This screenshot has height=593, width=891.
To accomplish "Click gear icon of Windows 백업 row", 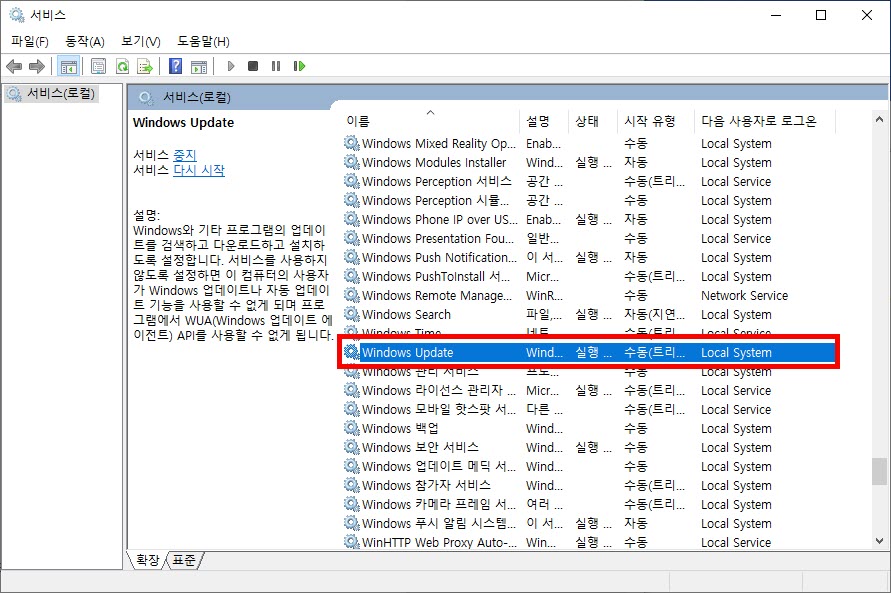I will (x=352, y=428).
